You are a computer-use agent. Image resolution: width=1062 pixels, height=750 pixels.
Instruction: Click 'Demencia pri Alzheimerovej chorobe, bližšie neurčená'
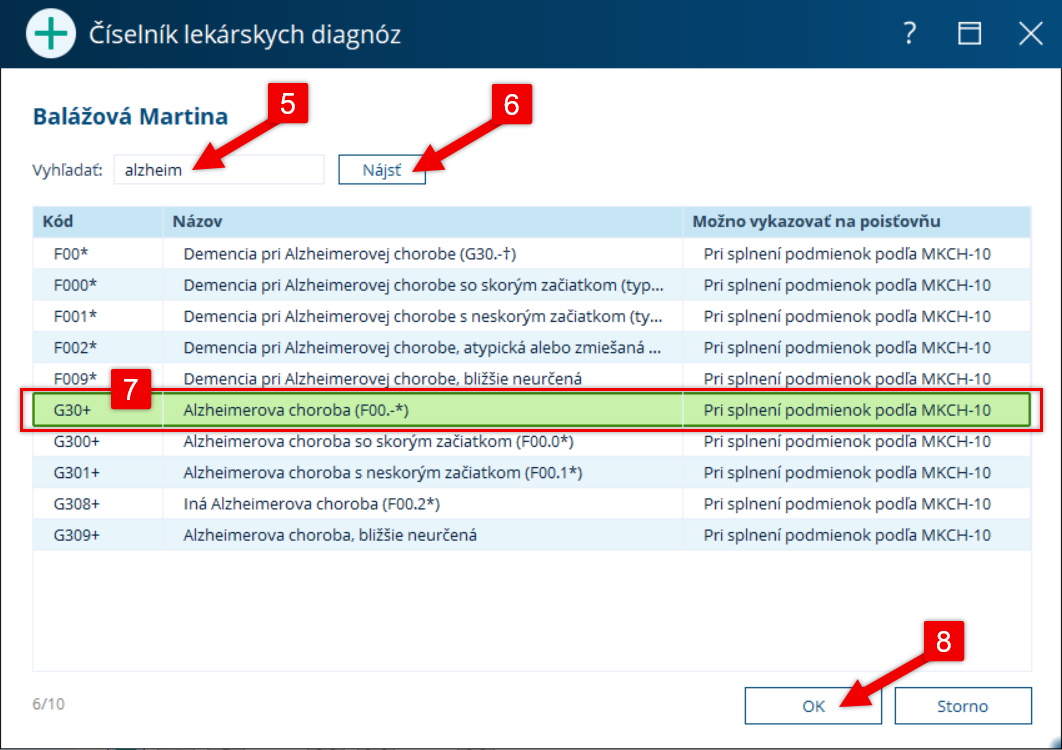click(x=383, y=379)
